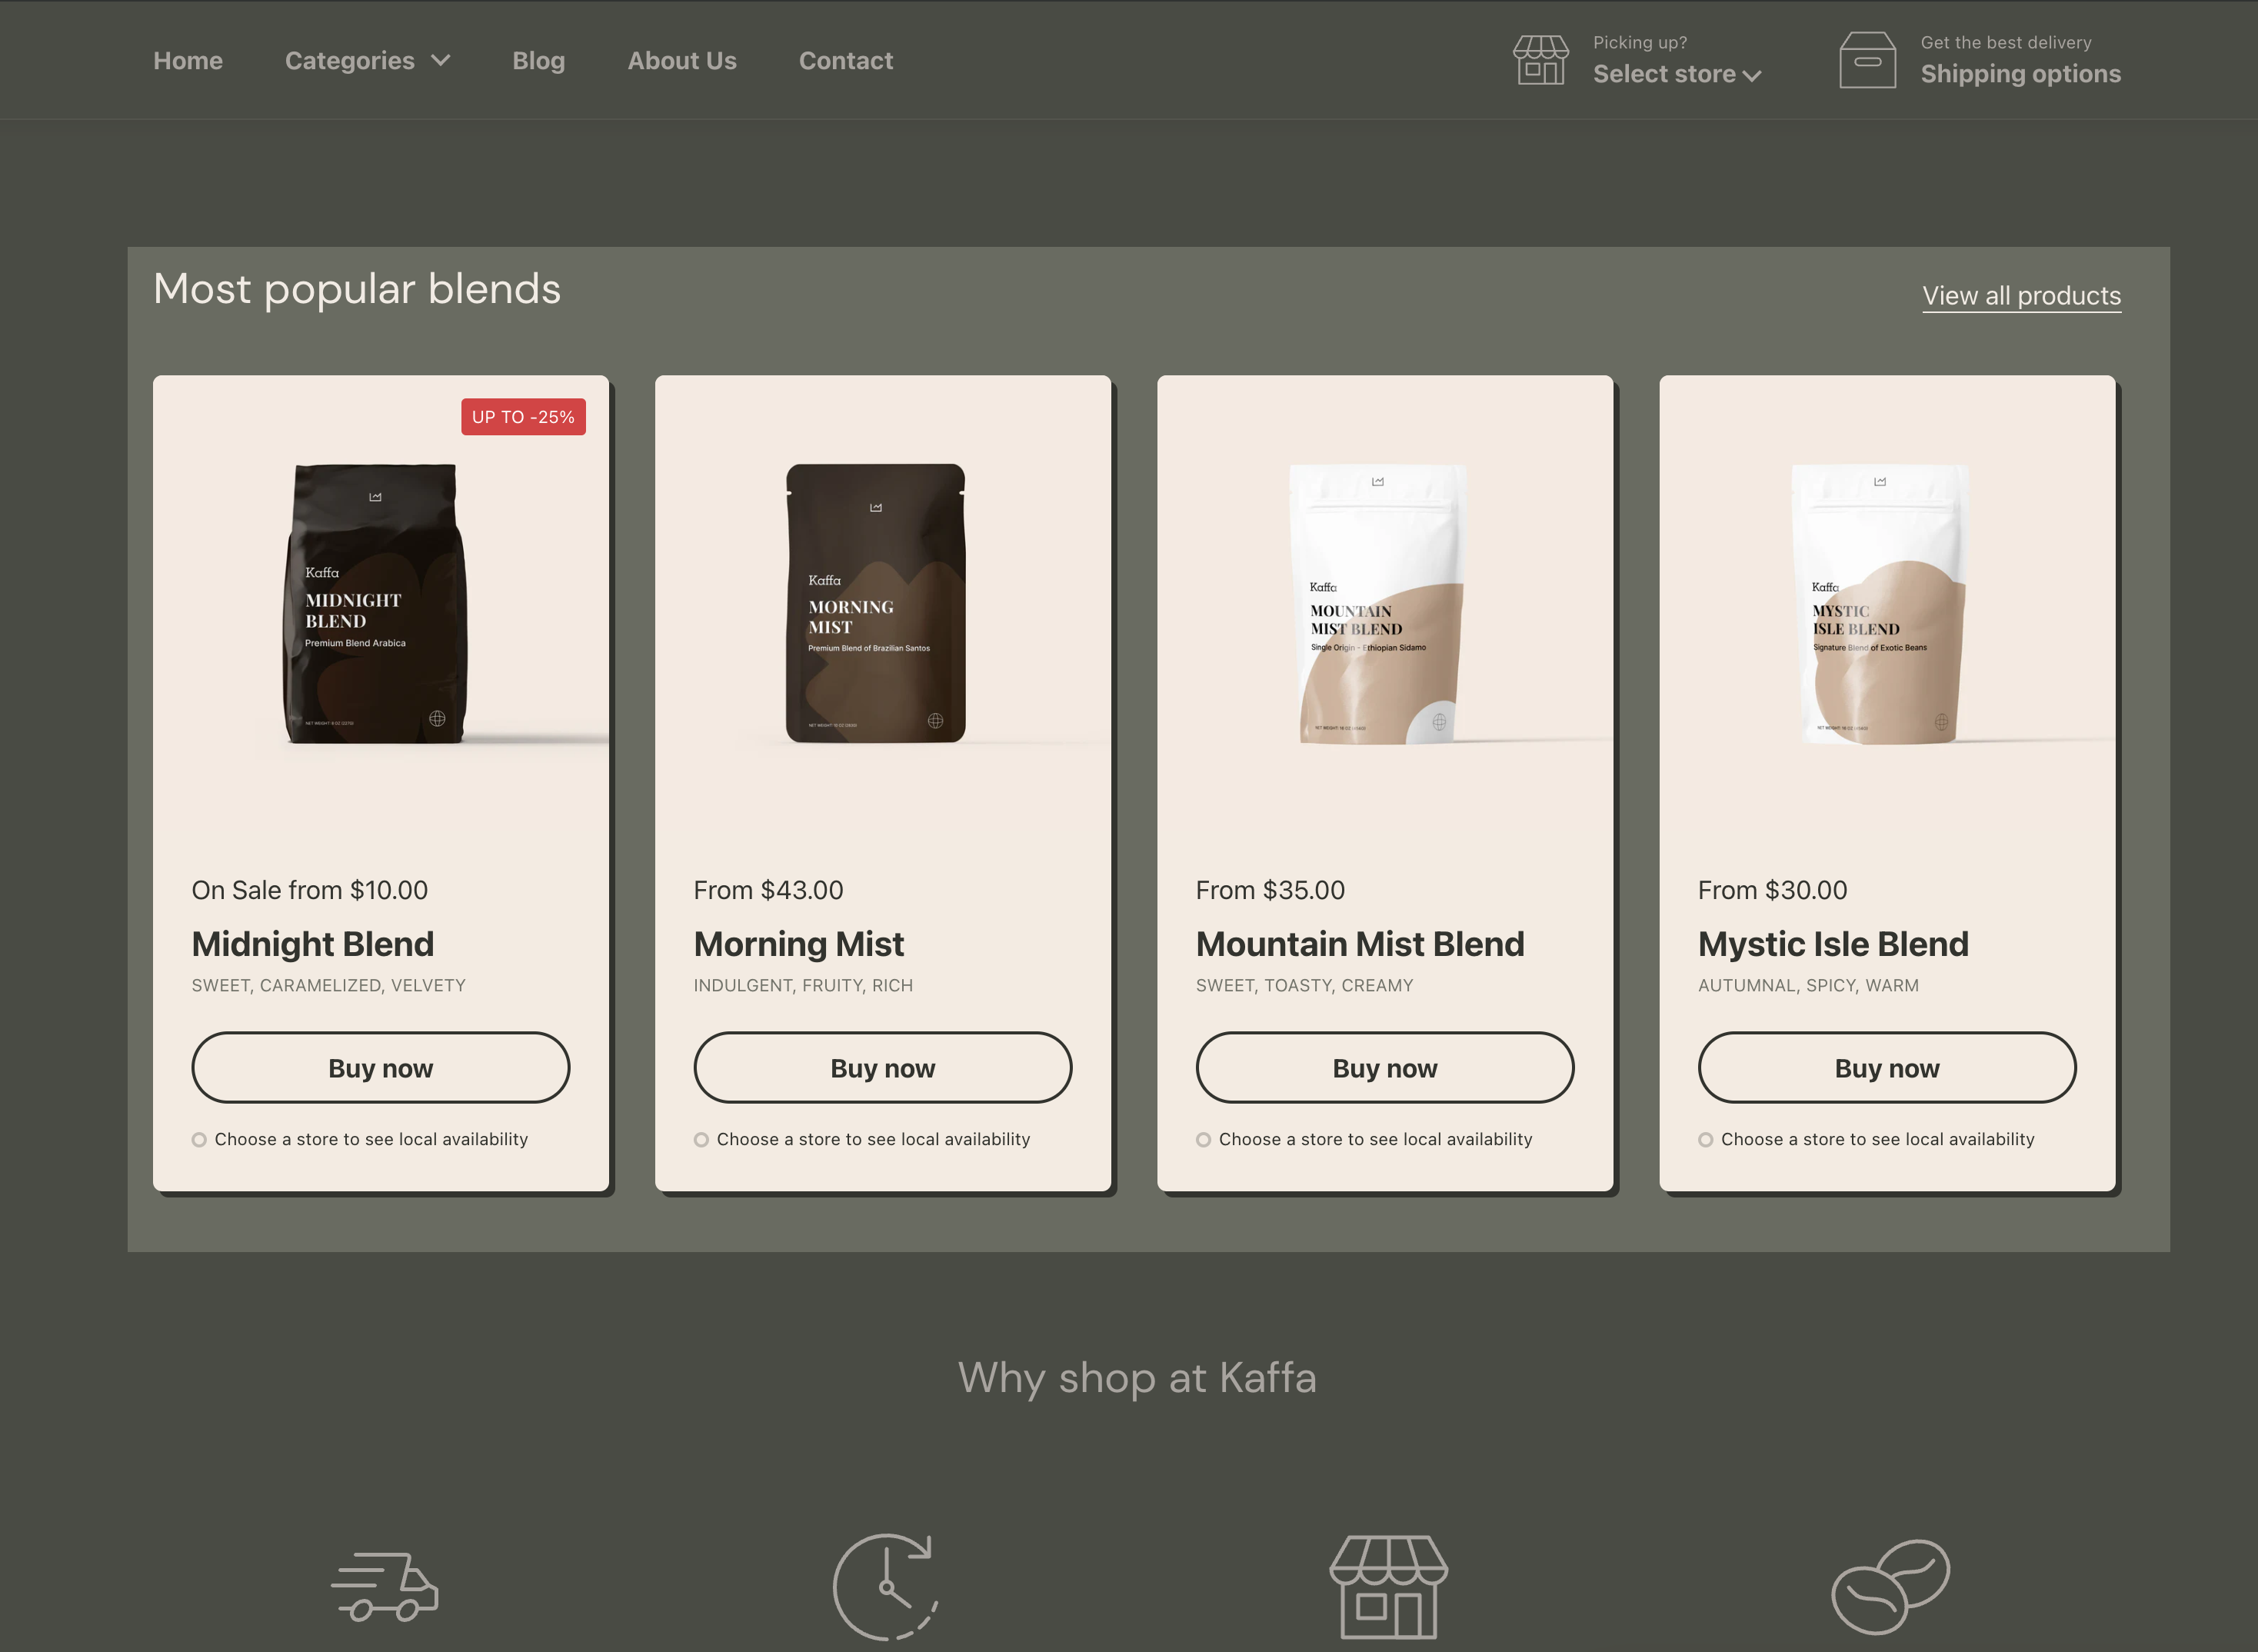The width and height of the screenshot is (2258, 1652).
Task: Open the Morning Mist product image
Action: coord(876,603)
